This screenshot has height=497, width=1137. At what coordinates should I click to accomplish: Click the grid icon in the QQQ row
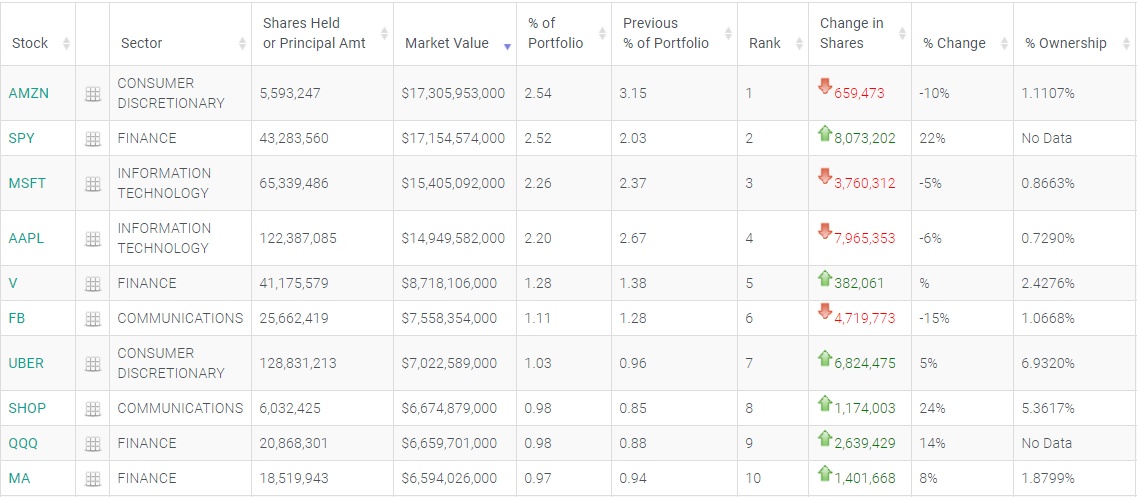point(93,444)
